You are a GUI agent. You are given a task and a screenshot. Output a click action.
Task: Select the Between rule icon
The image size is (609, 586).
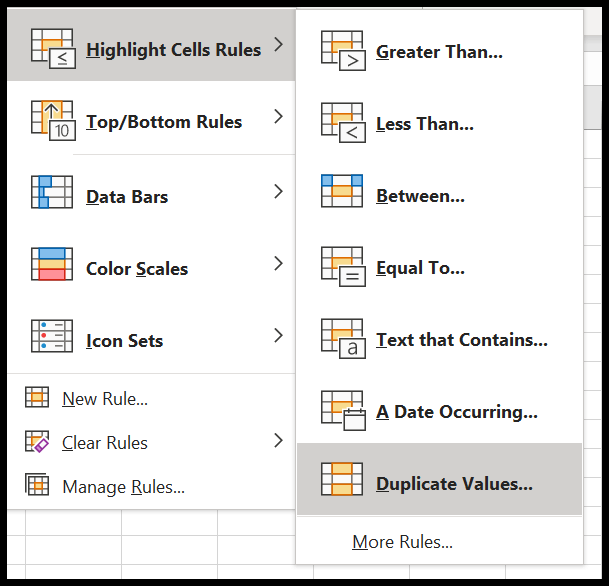(x=342, y=191)
